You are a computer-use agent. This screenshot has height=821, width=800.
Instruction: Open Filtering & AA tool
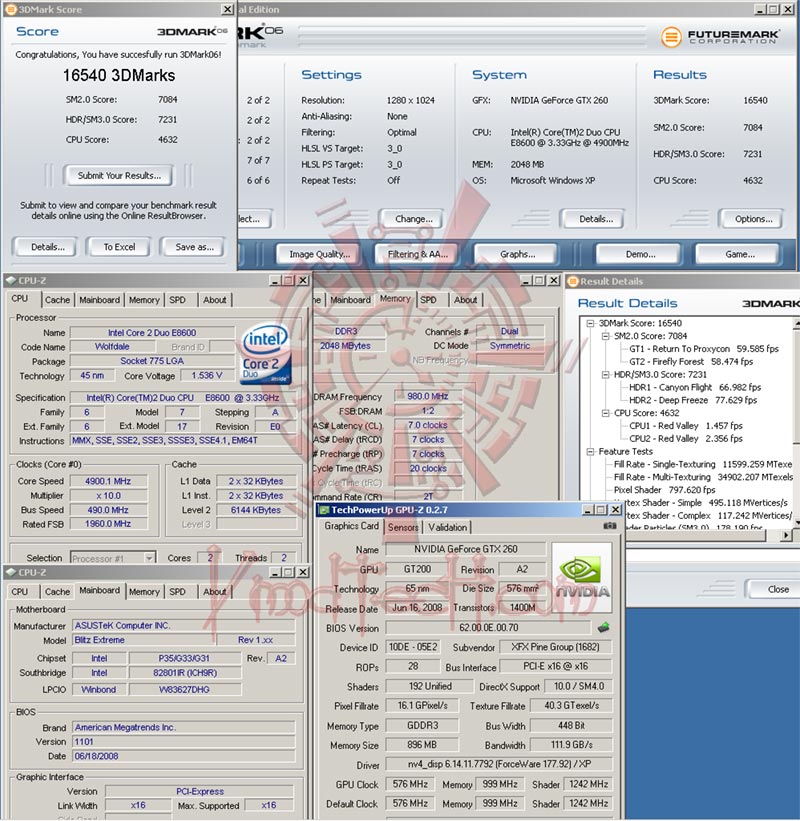tap(417, 254)
